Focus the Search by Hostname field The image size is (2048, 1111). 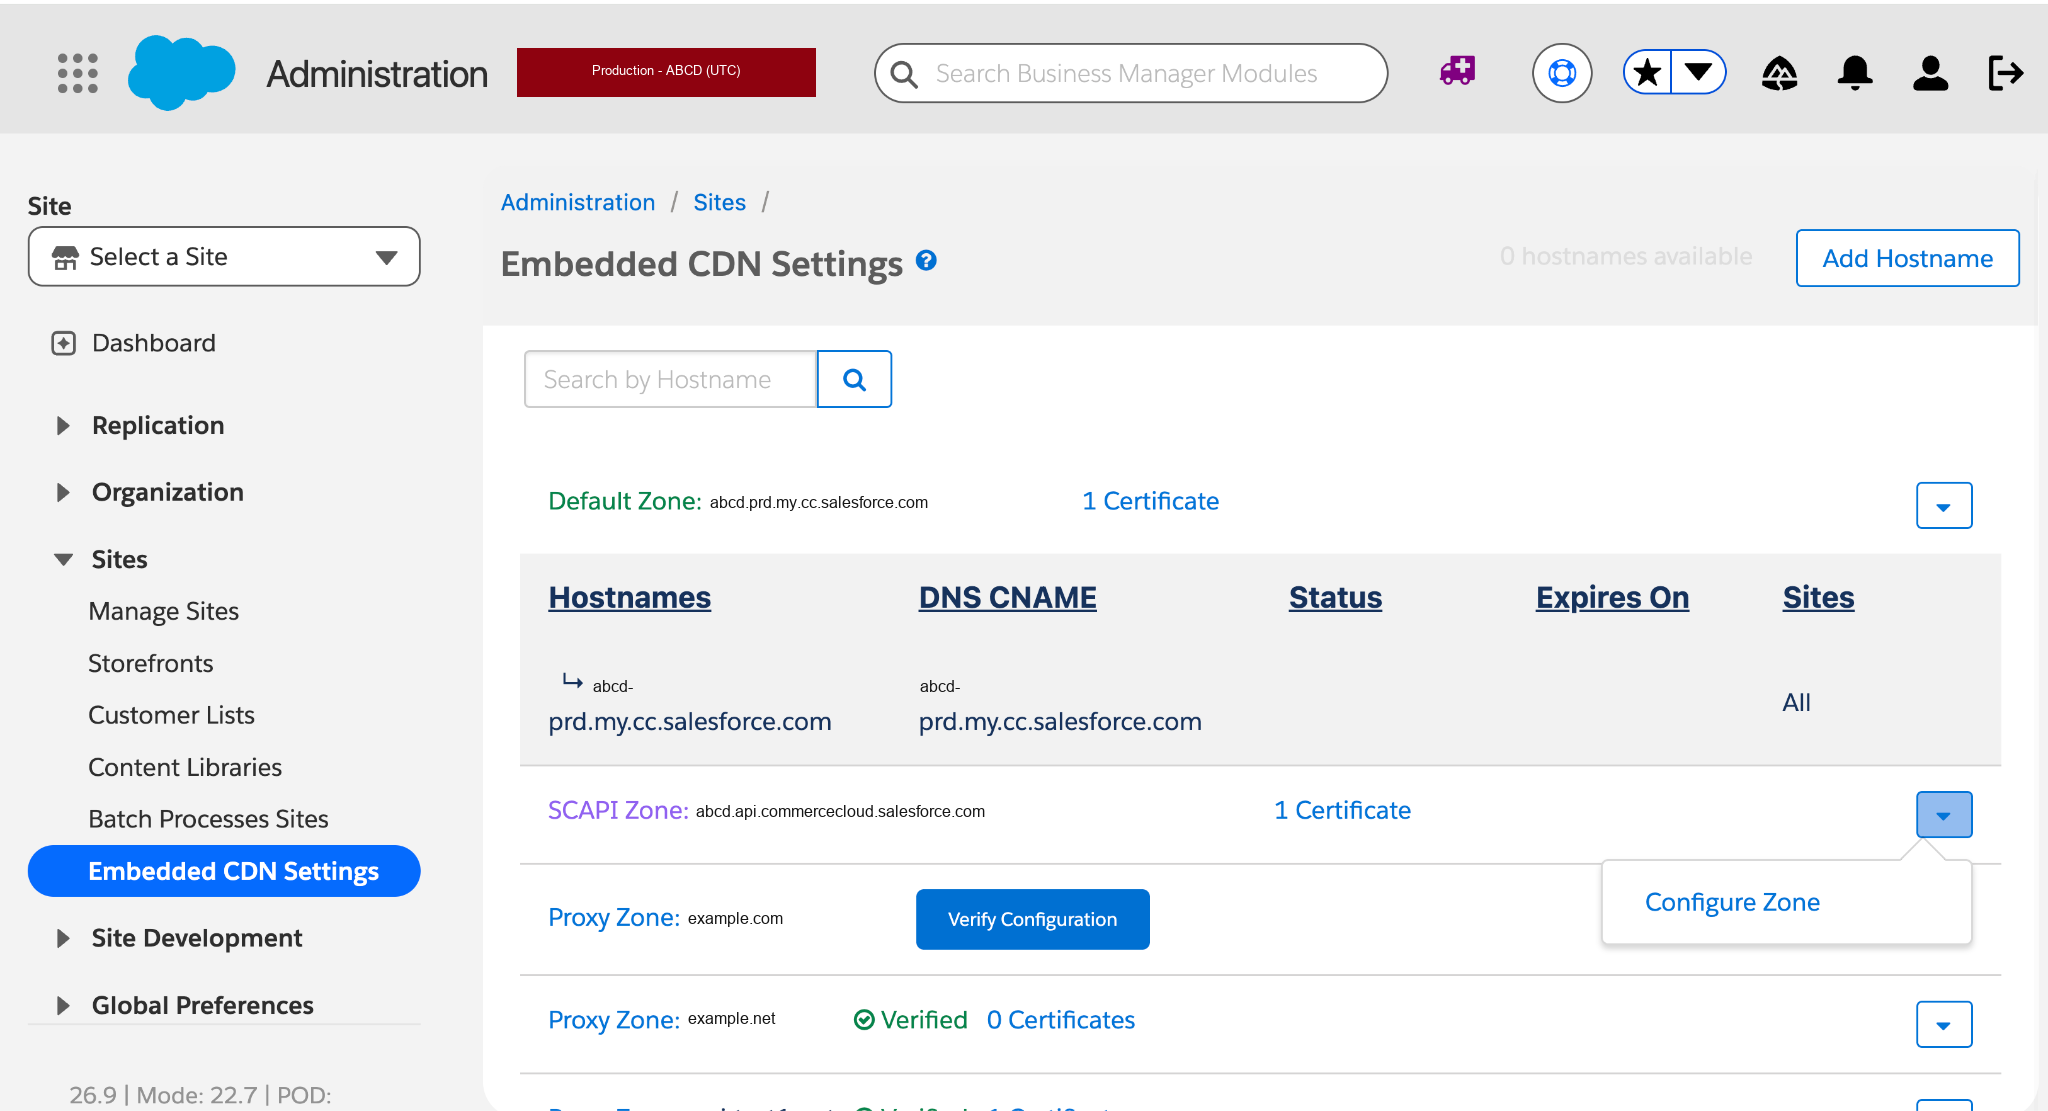point(670,379)
